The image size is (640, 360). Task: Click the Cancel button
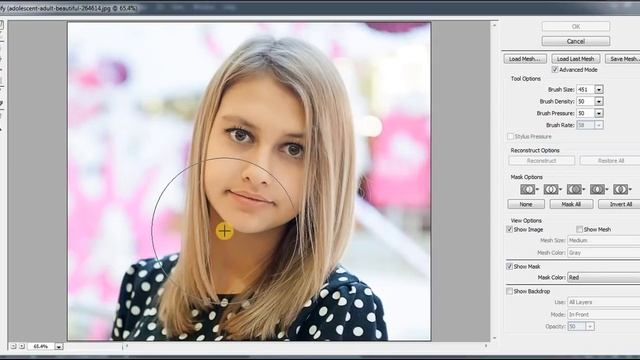tap(576, 41)
